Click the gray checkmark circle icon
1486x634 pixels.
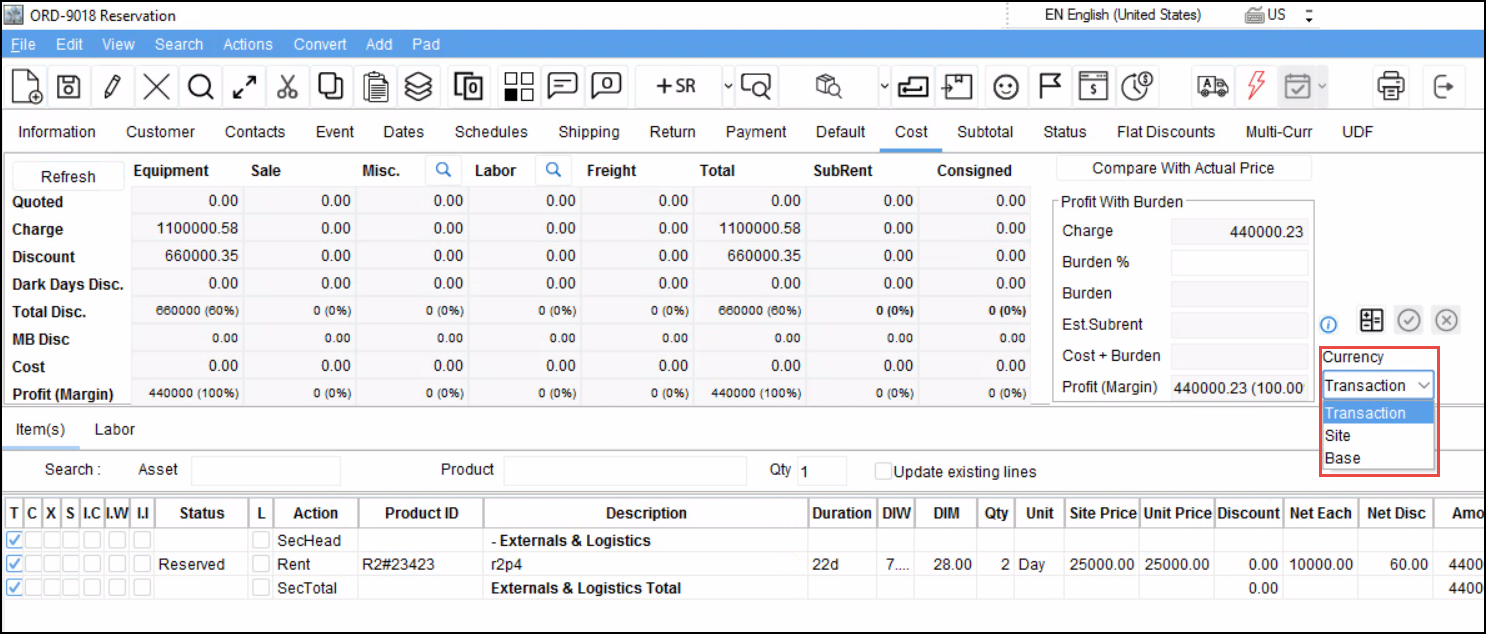click(1409, 320)
